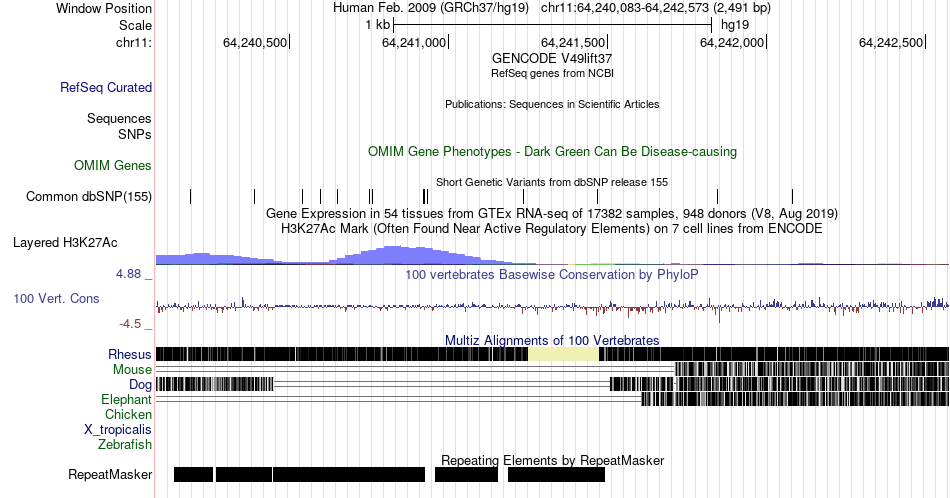Click the rightmost Common dbSNP variant marker
Viewport: 950px width, 498px height.
[792, 196]
